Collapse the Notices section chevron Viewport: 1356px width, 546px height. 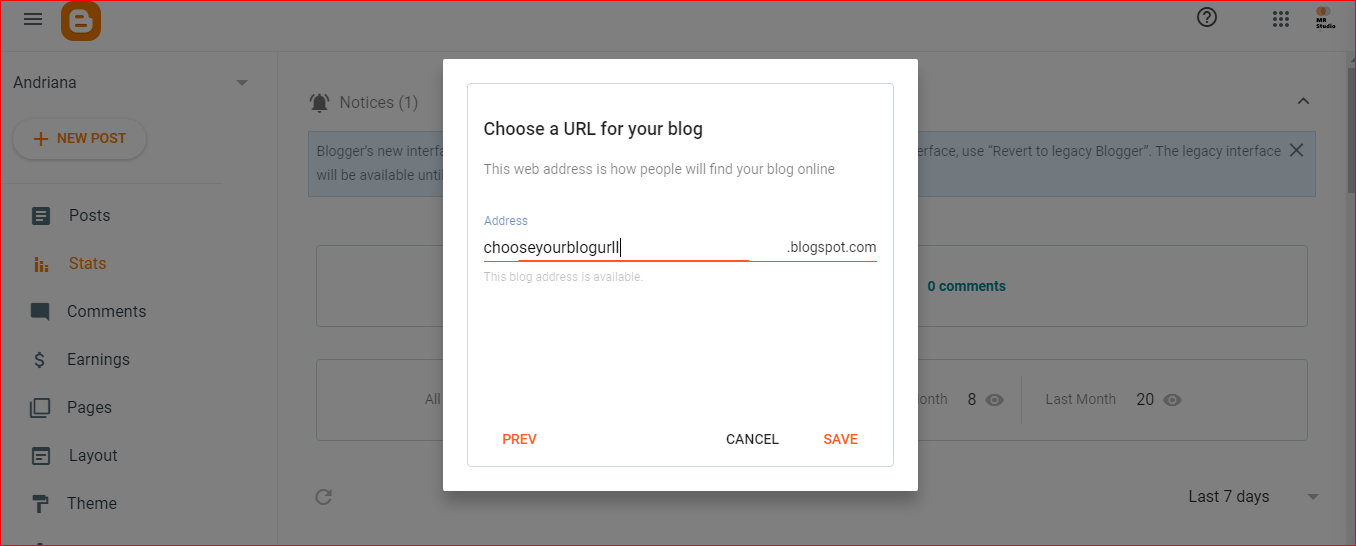point(1303,101)
